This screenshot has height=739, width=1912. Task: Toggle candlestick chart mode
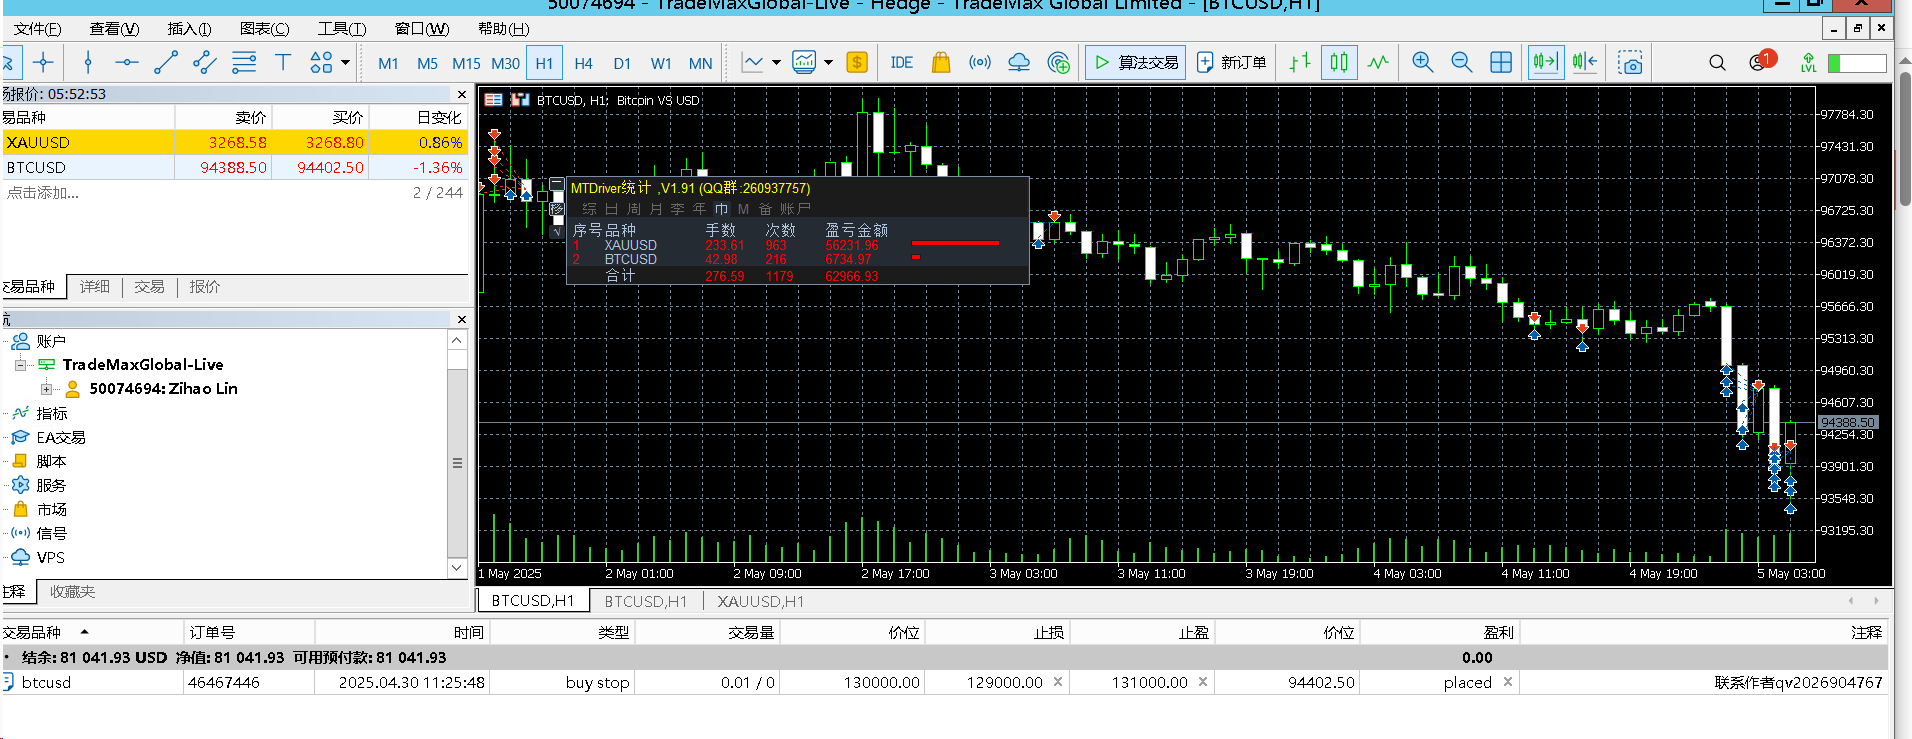[x=1339, y=63]
